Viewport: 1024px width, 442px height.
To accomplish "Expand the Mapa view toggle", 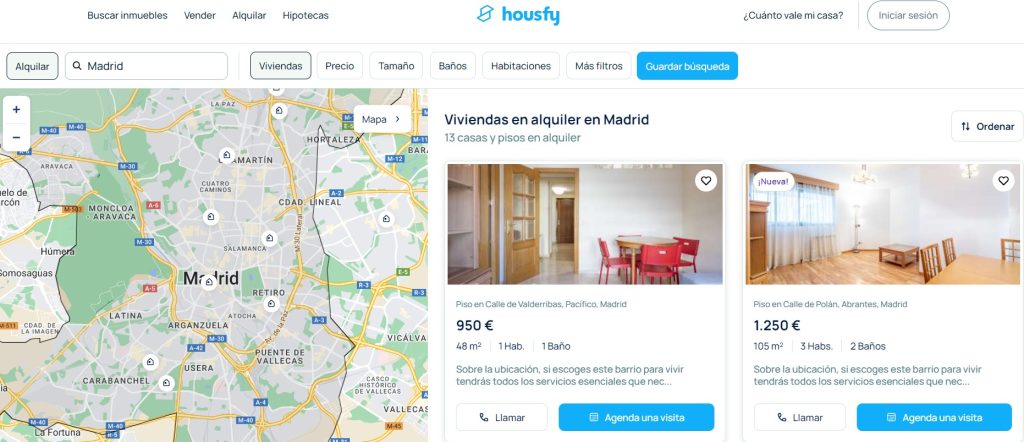I will tap(382, 119).
